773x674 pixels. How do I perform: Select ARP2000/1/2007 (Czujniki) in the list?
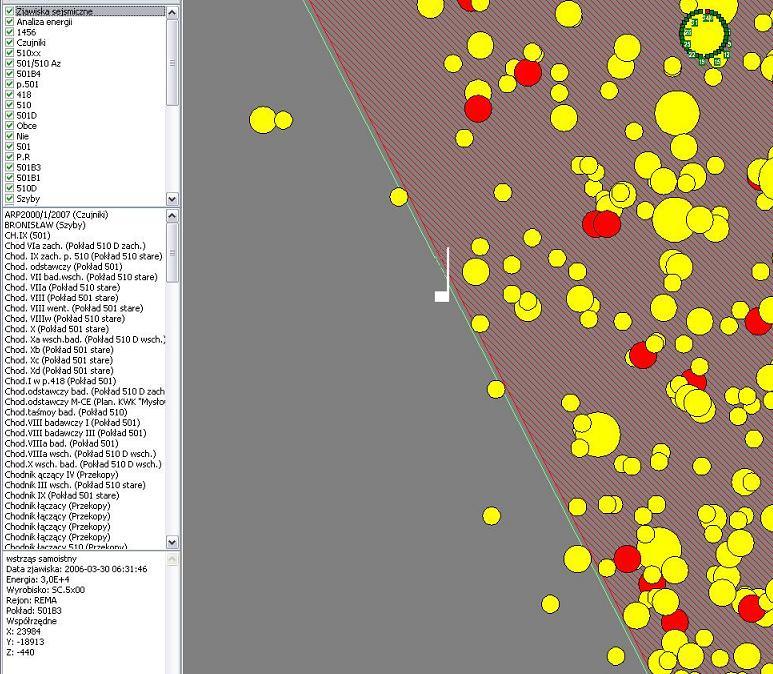(x=56, y=214)
